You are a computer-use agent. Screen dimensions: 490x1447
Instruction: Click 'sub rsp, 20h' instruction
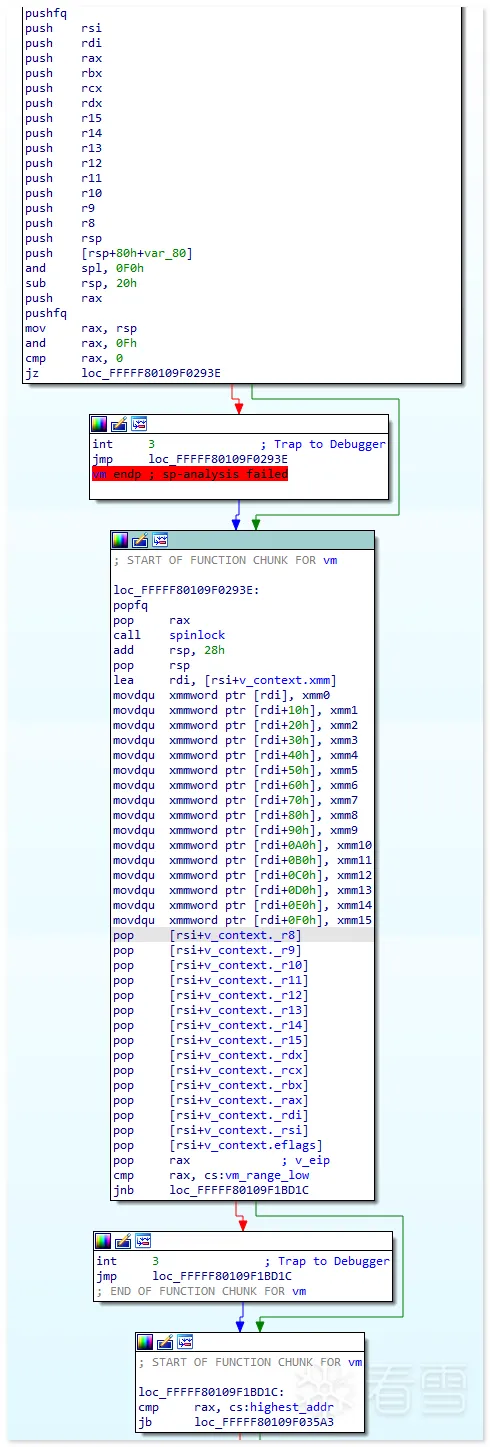(81, 283)
